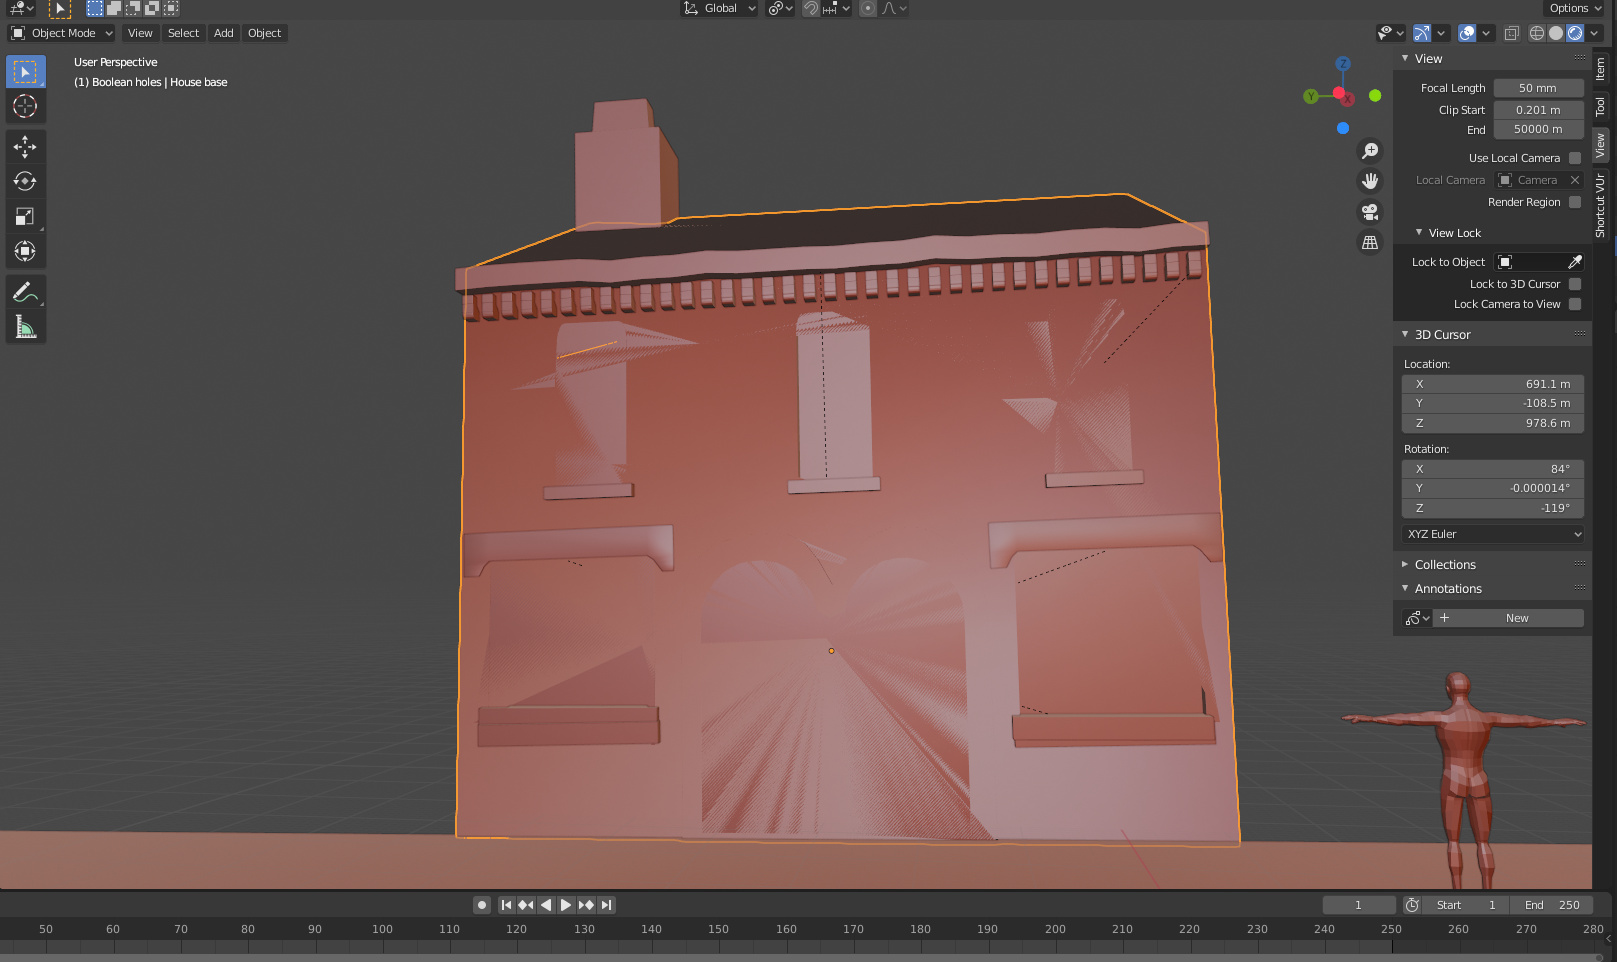Jump to timeline end frame
The width and height of the screenshot is (1617, 962).
606,905
